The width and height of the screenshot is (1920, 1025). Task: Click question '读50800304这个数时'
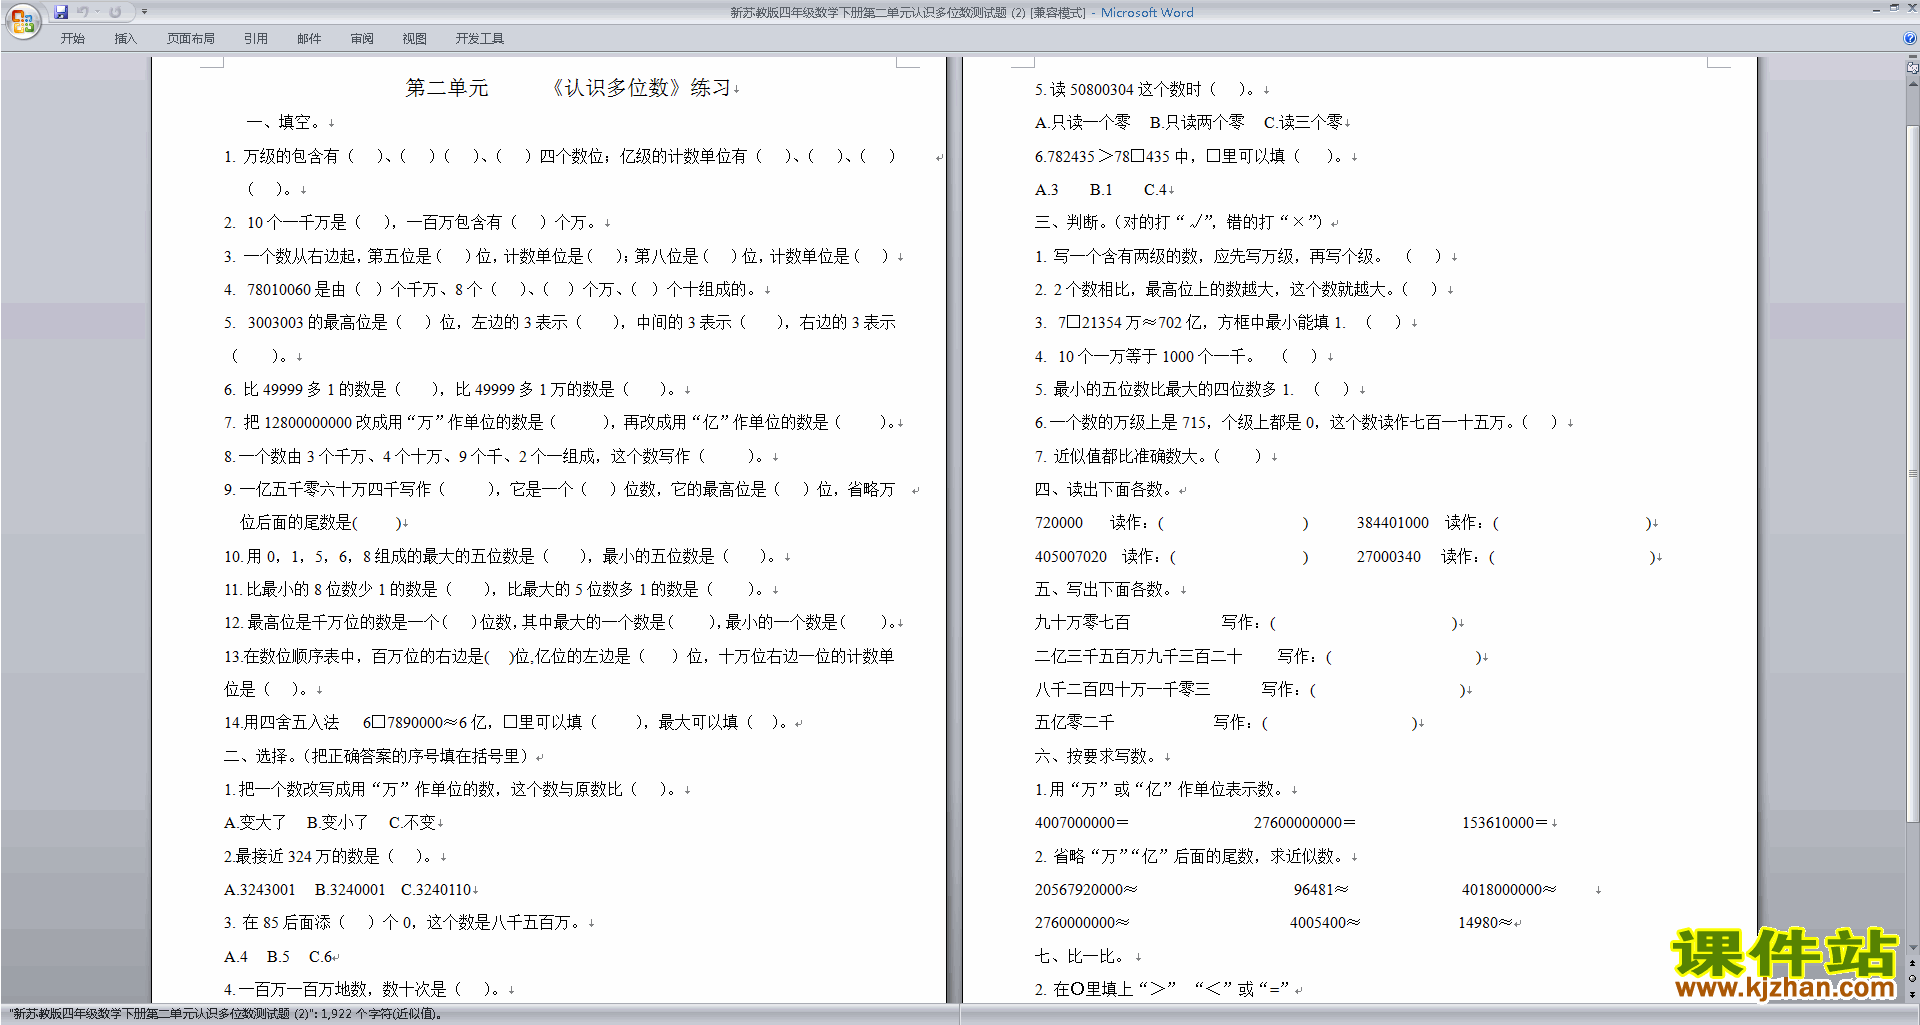coord(1146,89)
